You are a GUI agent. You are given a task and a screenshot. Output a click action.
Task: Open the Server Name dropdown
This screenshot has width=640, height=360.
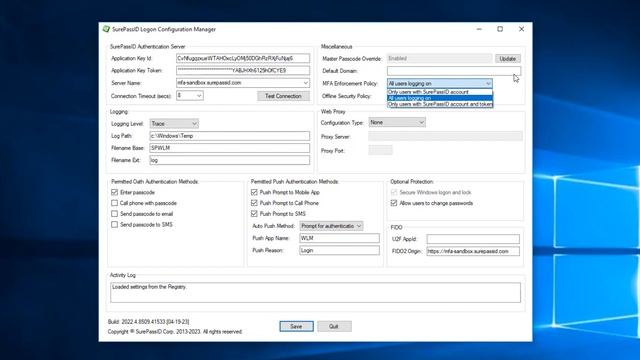click(x=305, y=83)
